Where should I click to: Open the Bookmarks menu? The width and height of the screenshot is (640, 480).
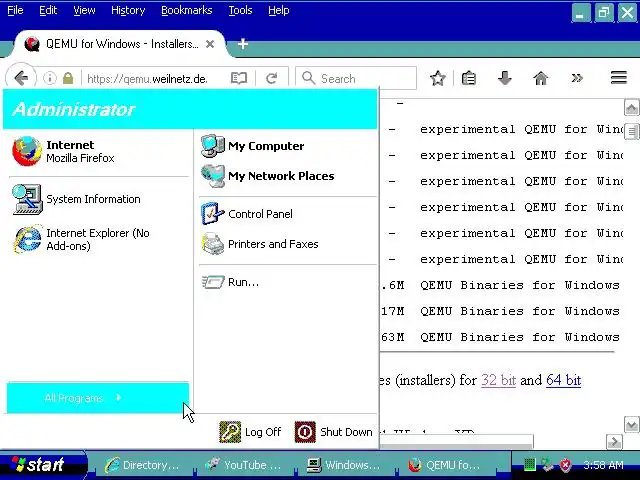pos(187,10)
